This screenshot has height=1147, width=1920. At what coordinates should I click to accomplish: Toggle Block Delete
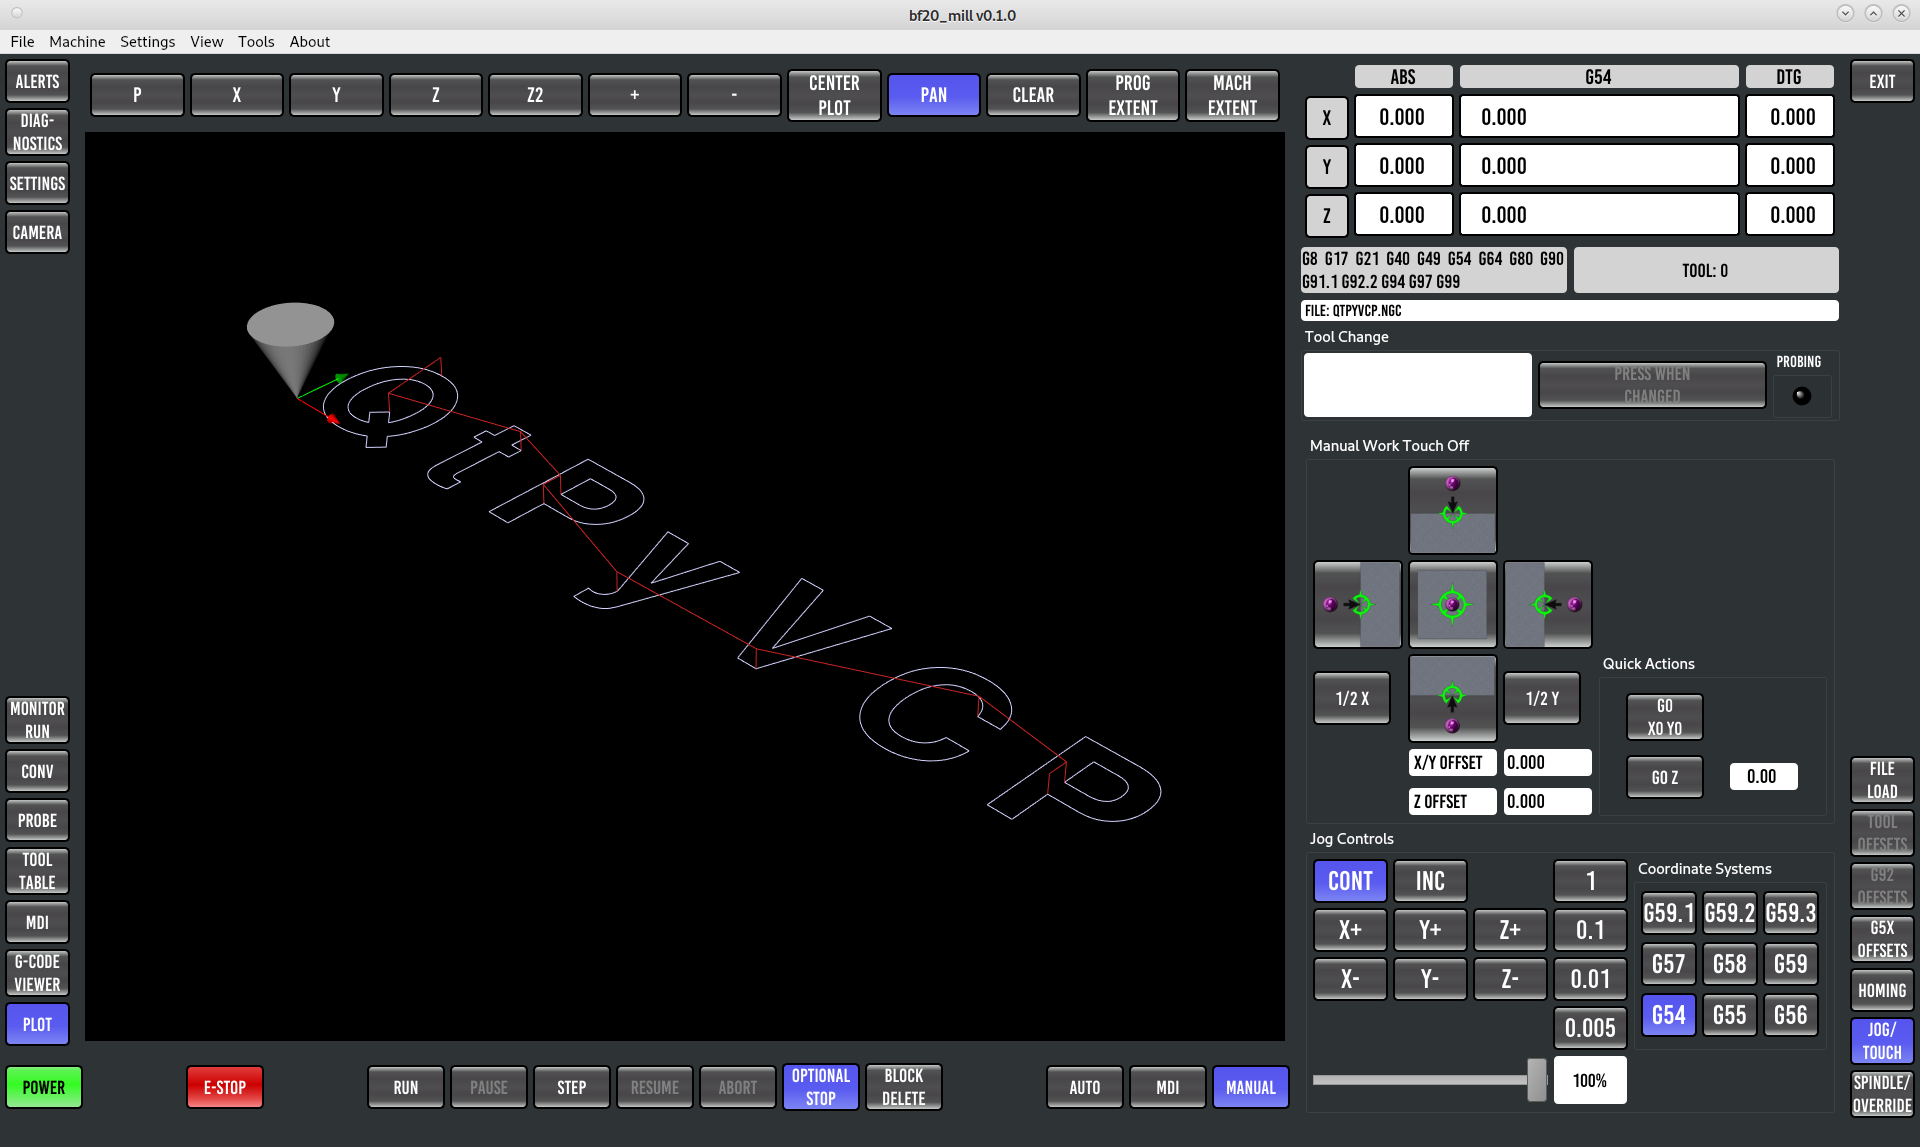904,1087
